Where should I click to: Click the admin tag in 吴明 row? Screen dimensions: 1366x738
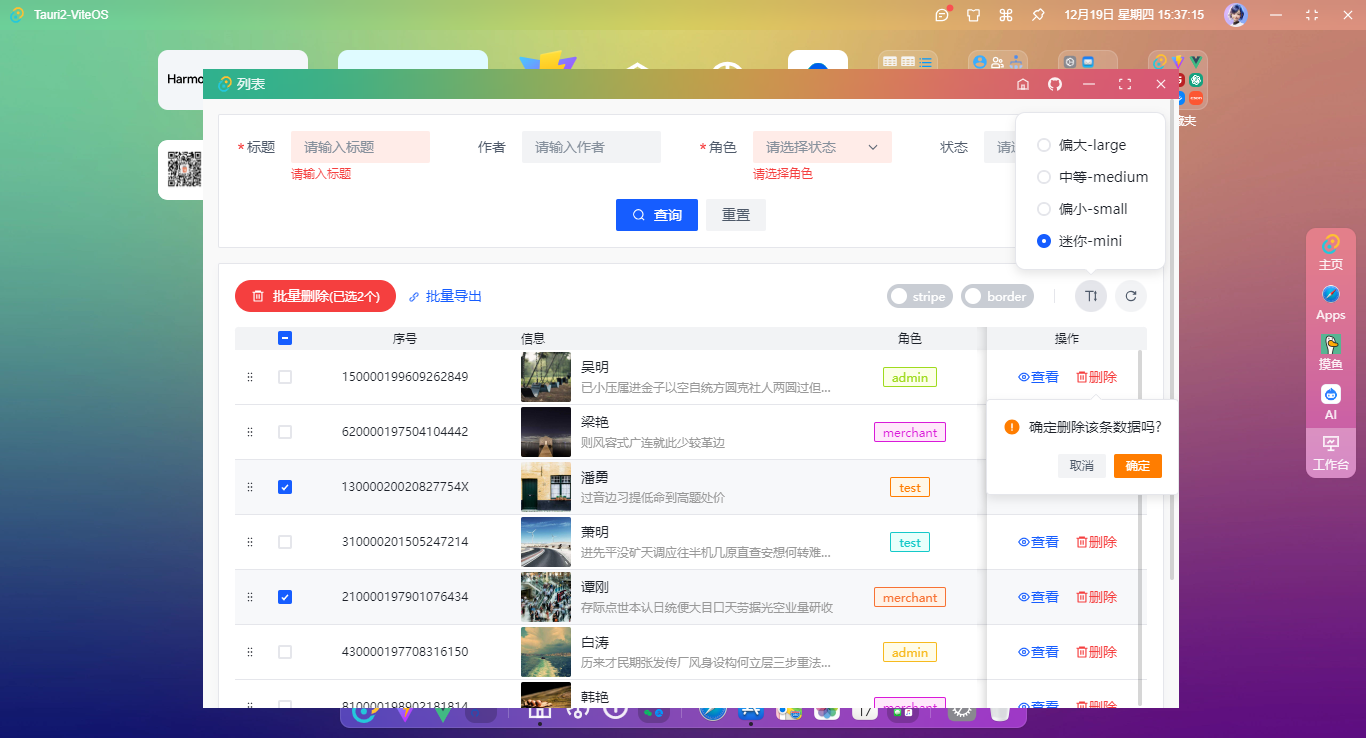(x=910, y=377)
